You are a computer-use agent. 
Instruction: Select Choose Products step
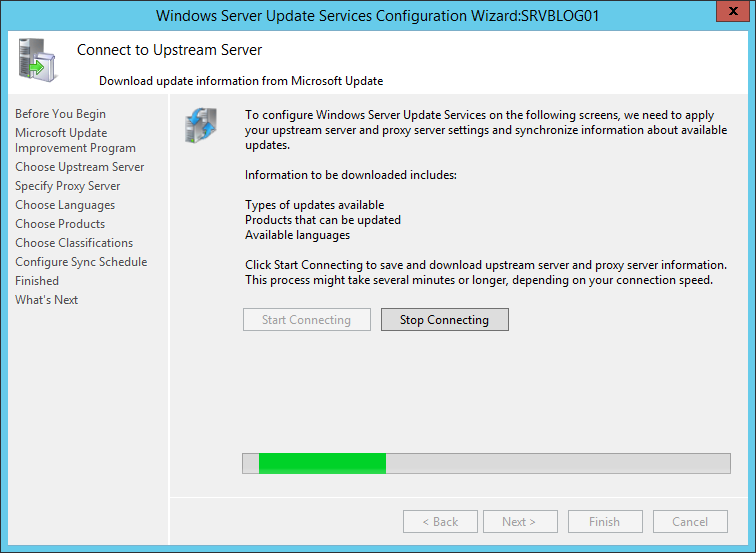point(60,224)
